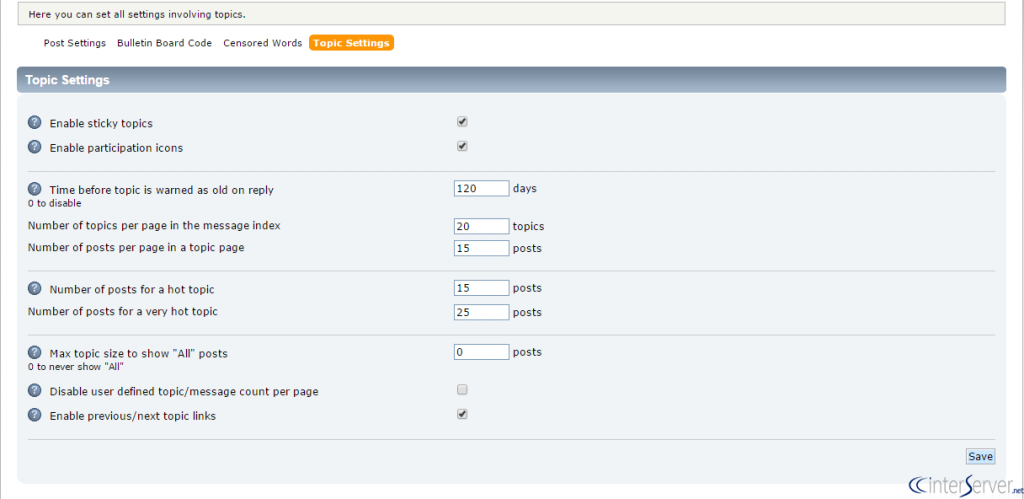The image size is (1024, 499).
Task: Click the Topic Settings section header
Action: (511, 80)
